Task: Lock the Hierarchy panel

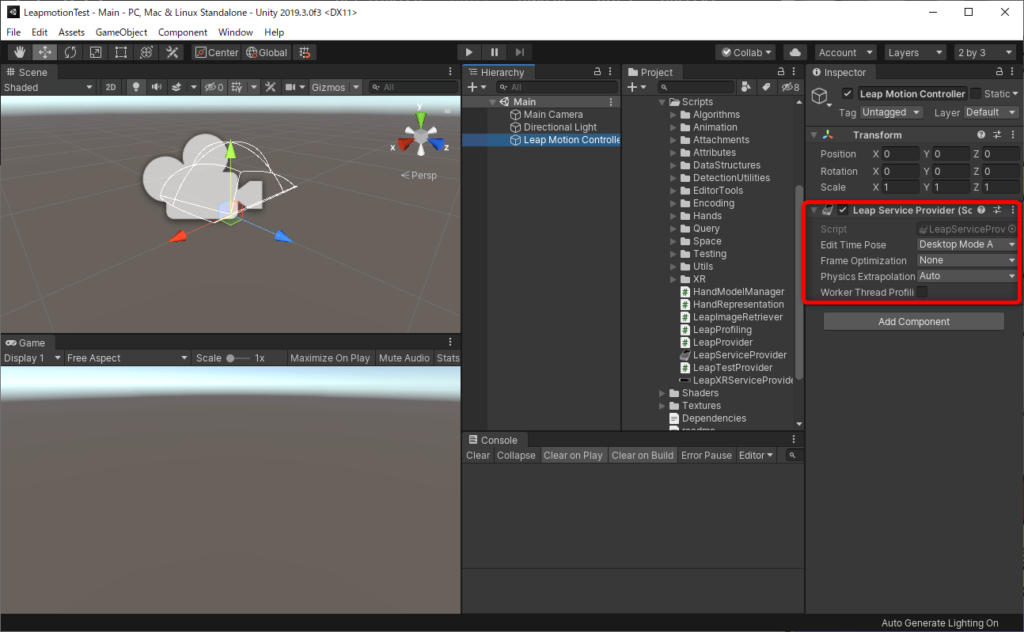Action: [x=597, y=72]
